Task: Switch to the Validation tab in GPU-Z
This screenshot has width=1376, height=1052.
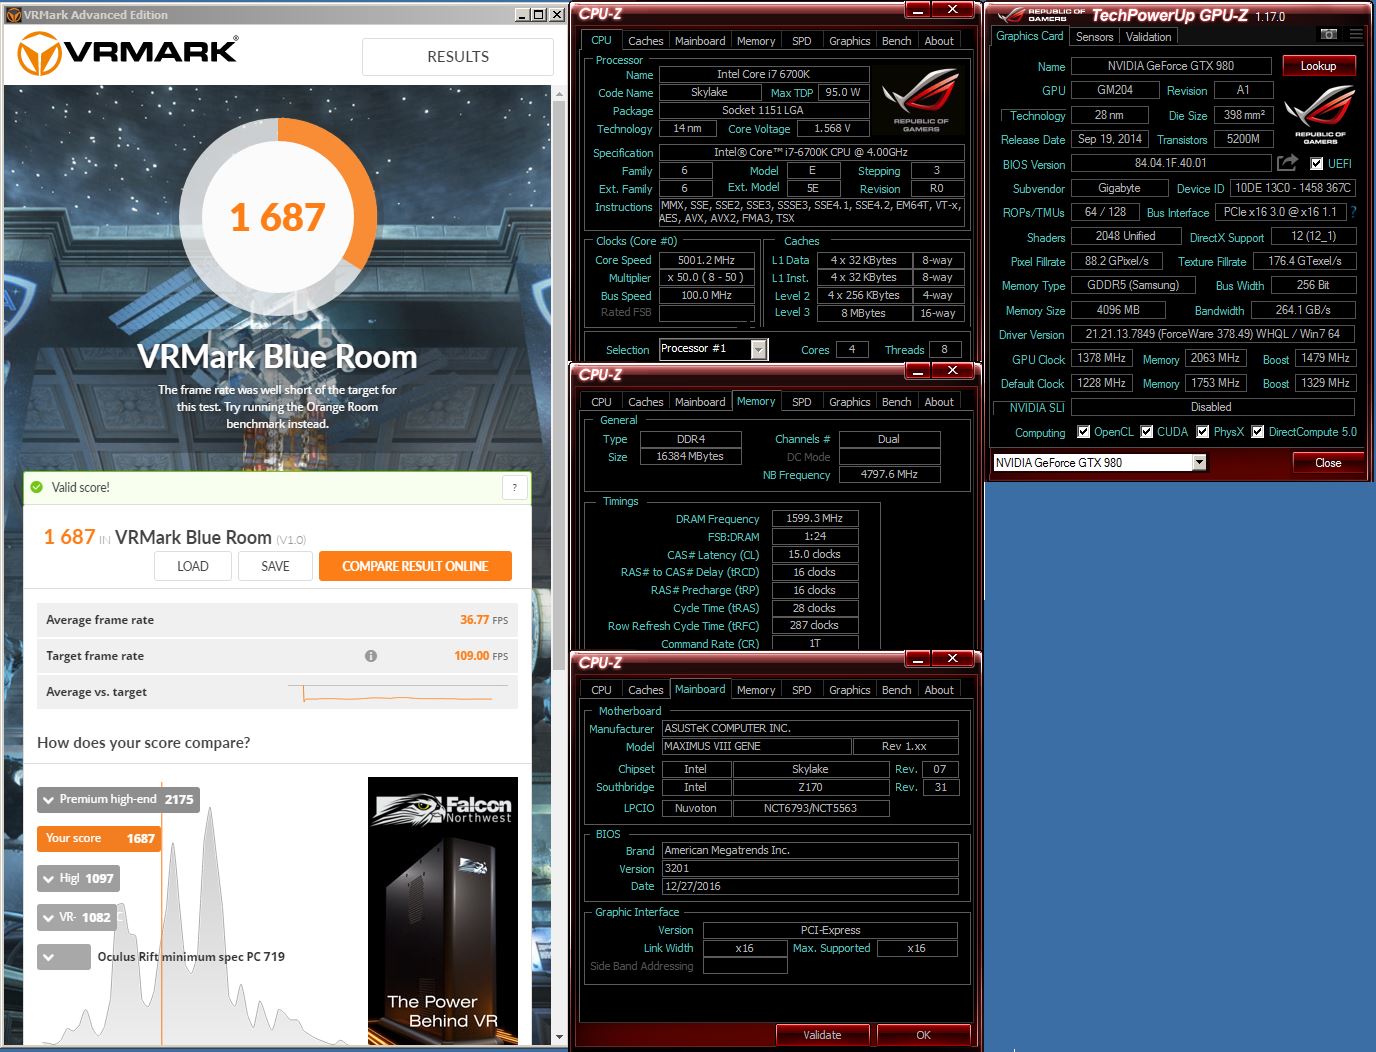Action: click(x=1148, y=37)
